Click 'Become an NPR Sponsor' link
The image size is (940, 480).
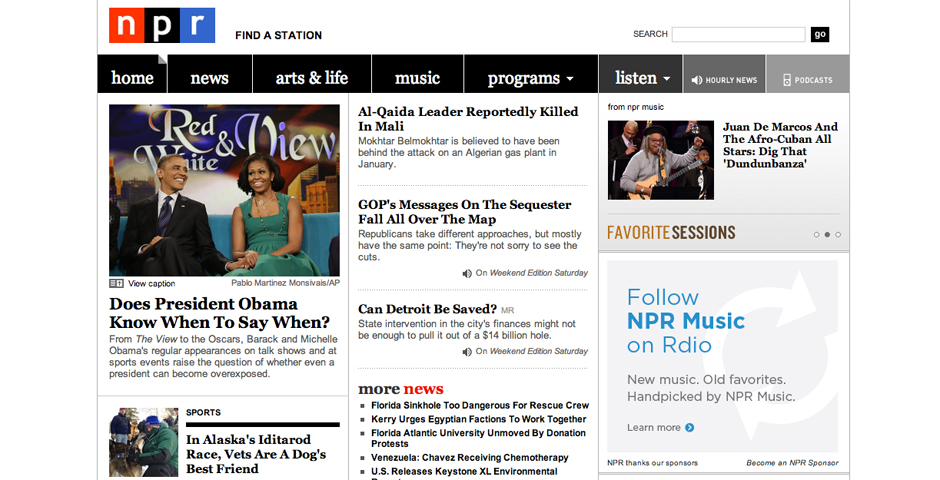coord(792,463)
